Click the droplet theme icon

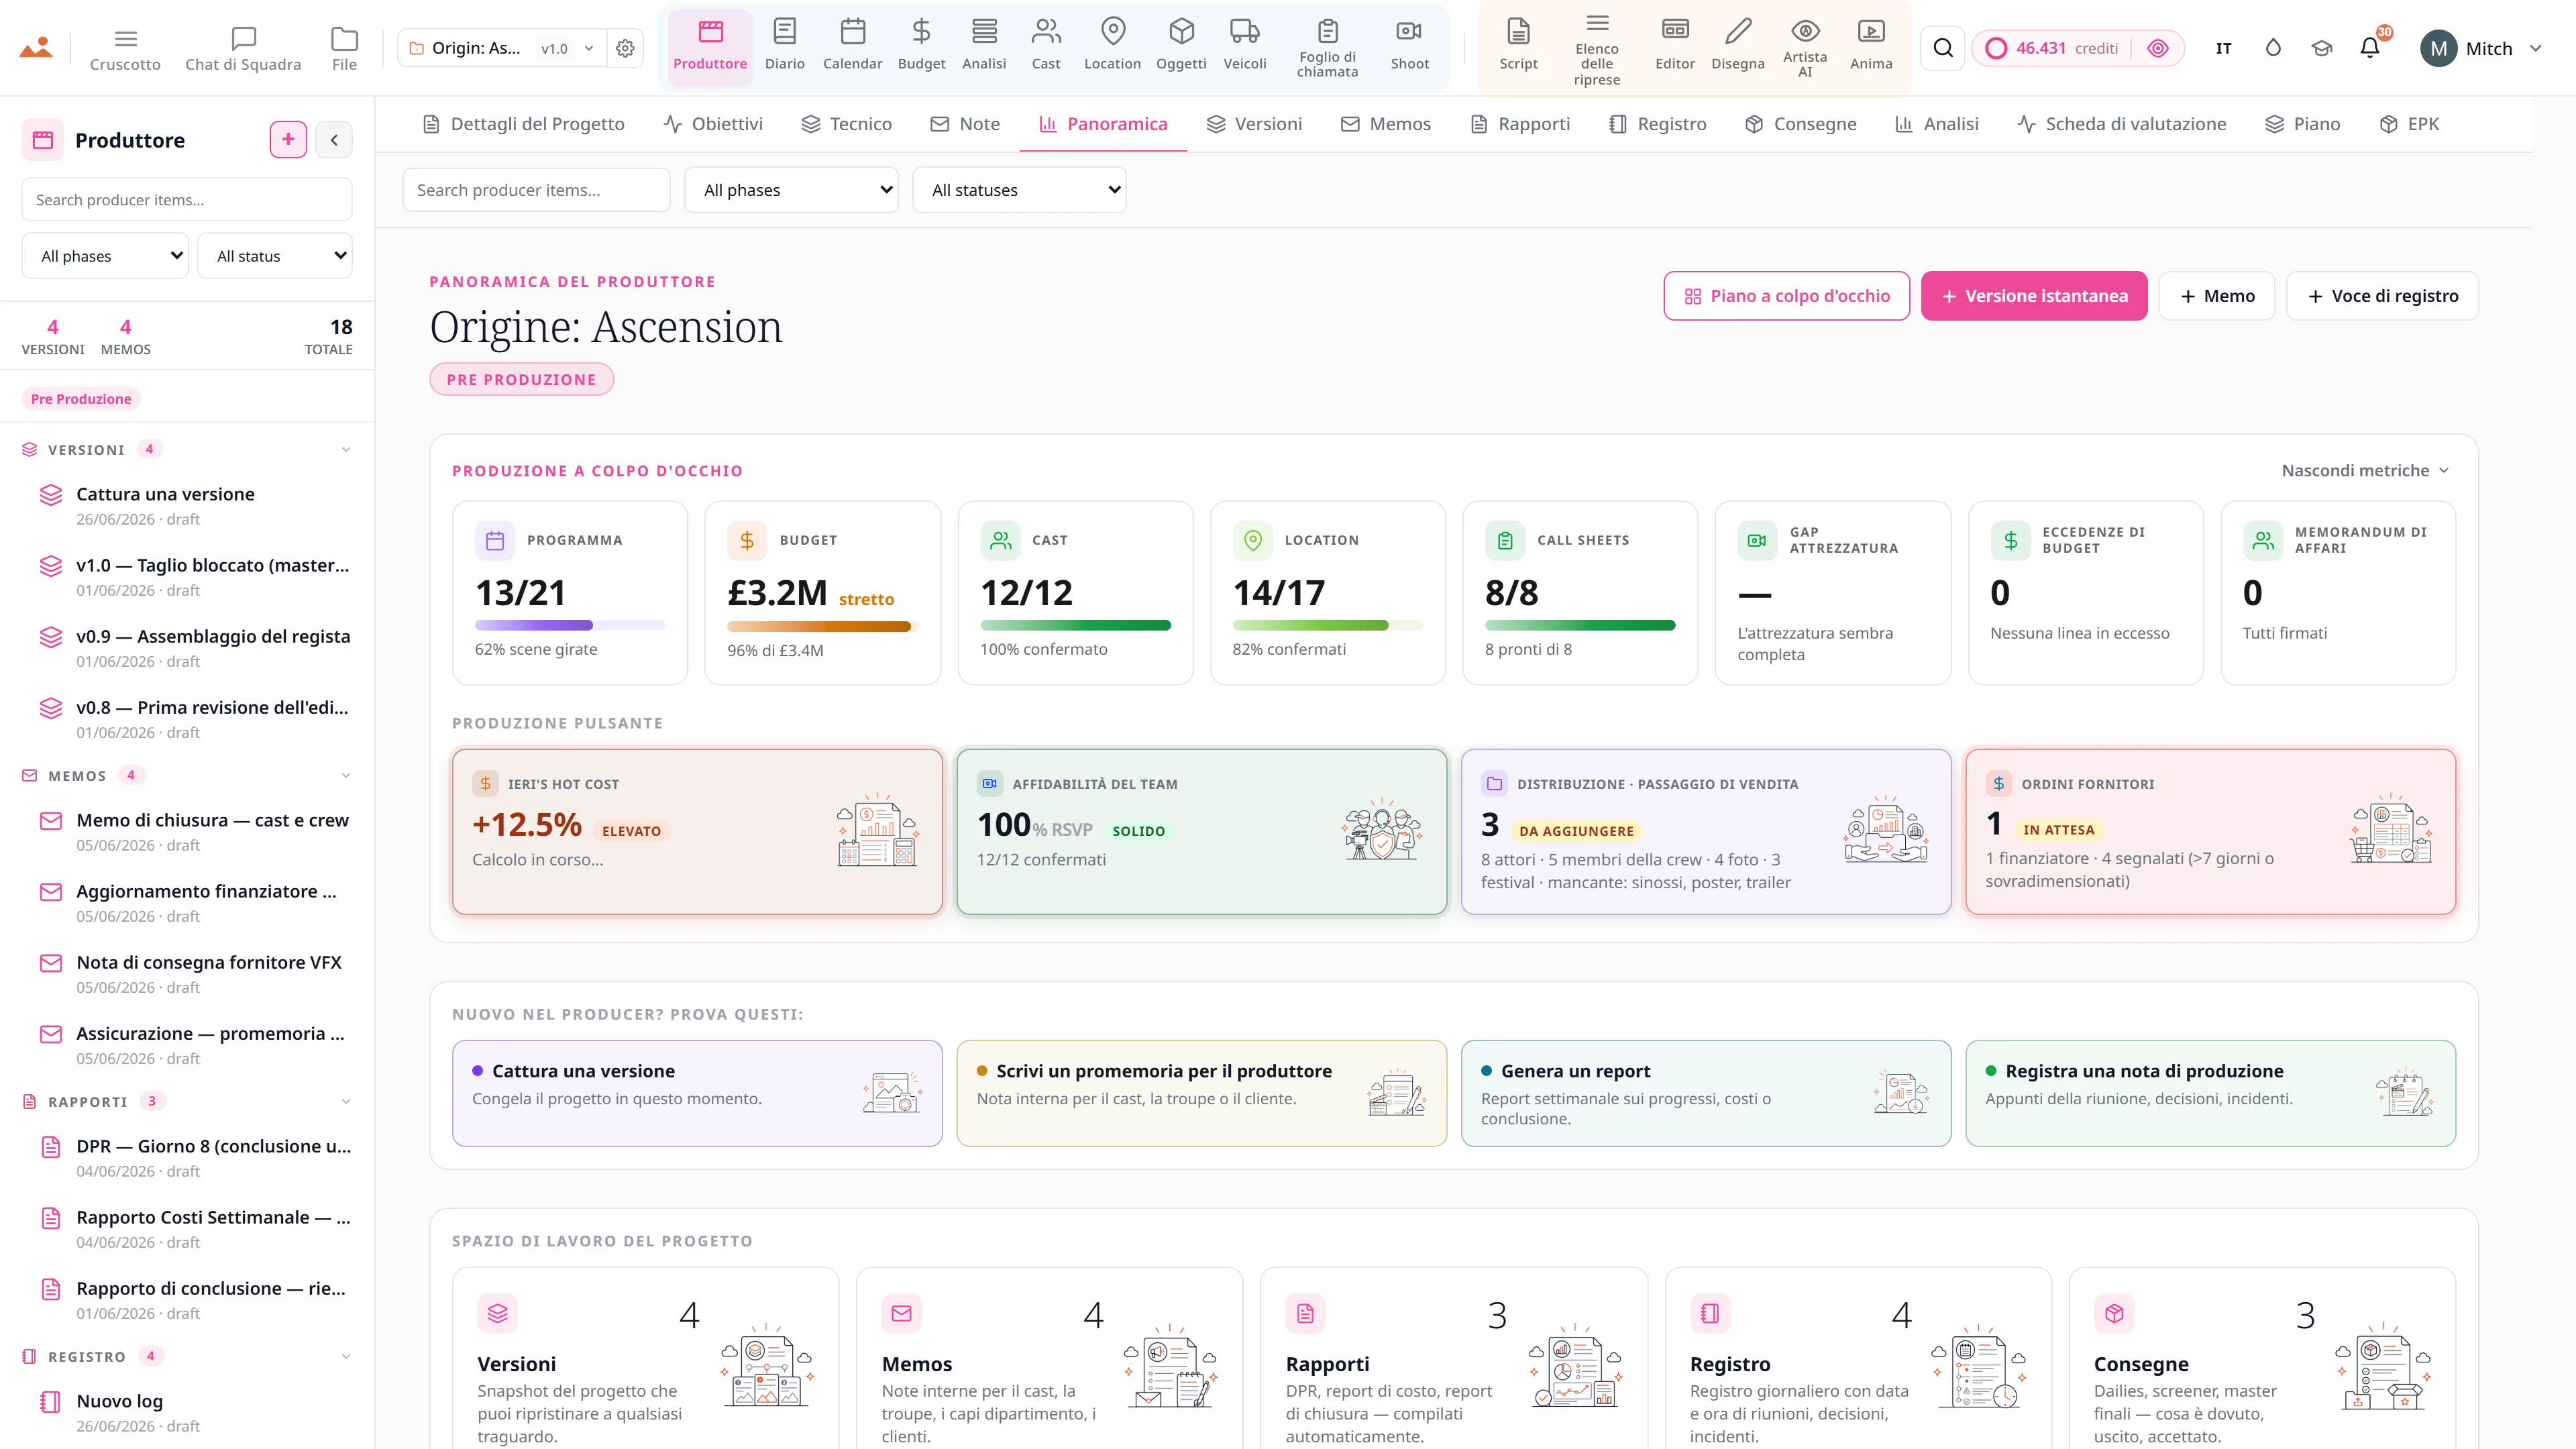pos(2273,48)
